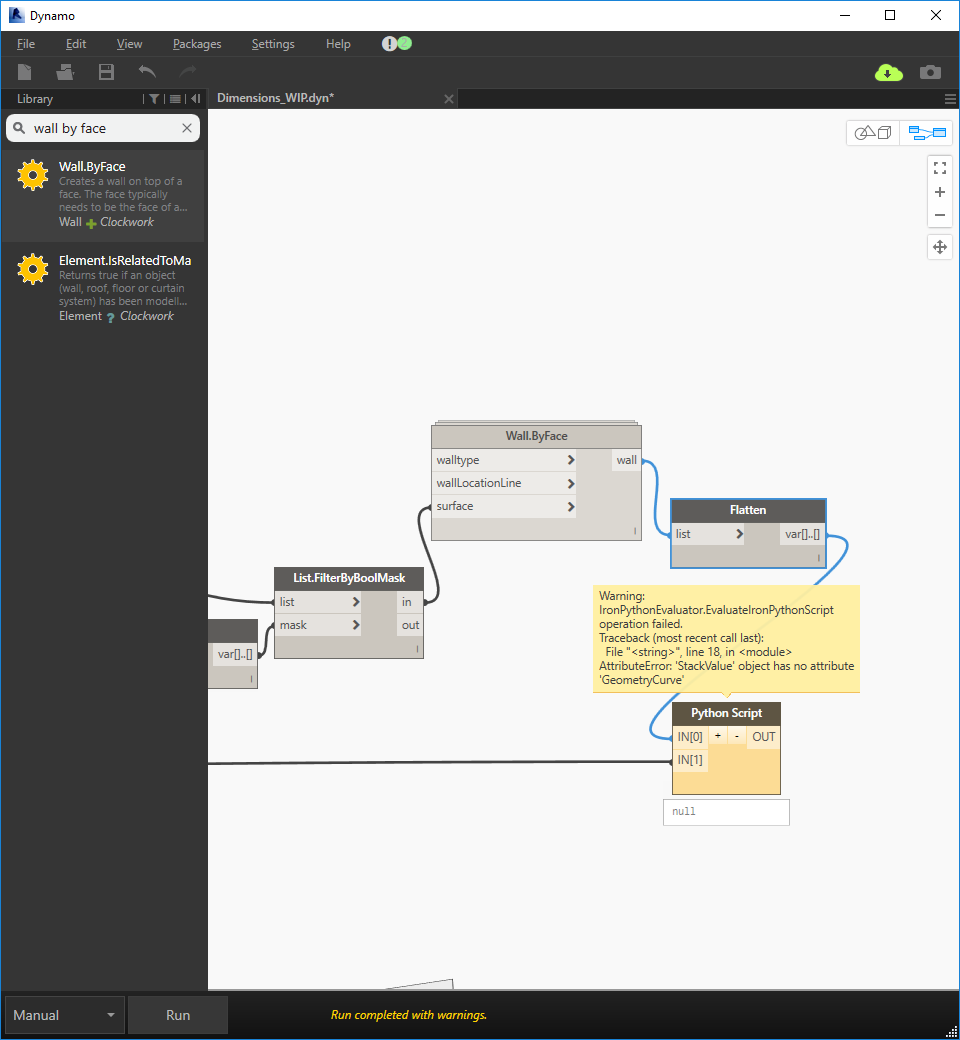Screen dimensions: 960x1040
Task: Click the camera export image icon
Action: (930, 72)
